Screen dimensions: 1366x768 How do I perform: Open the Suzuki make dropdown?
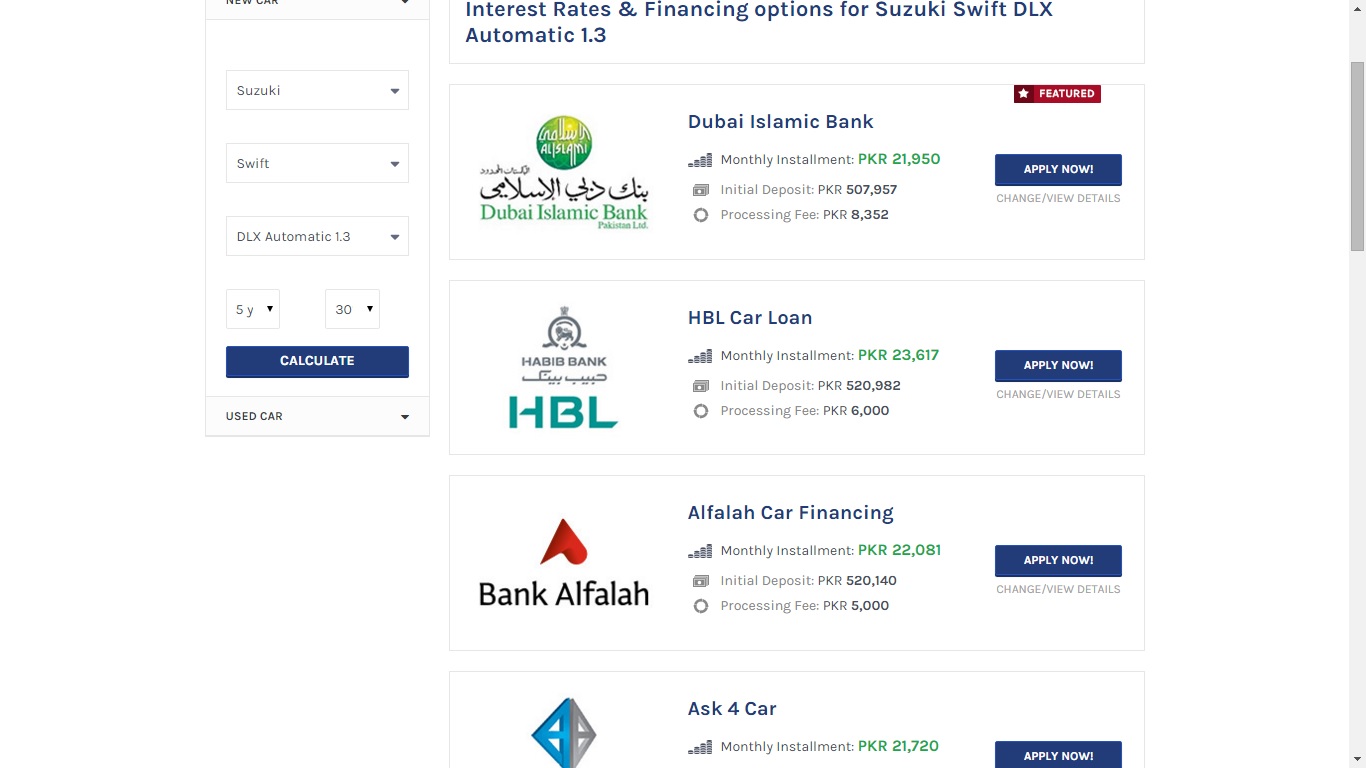click(x=317, y=90)
